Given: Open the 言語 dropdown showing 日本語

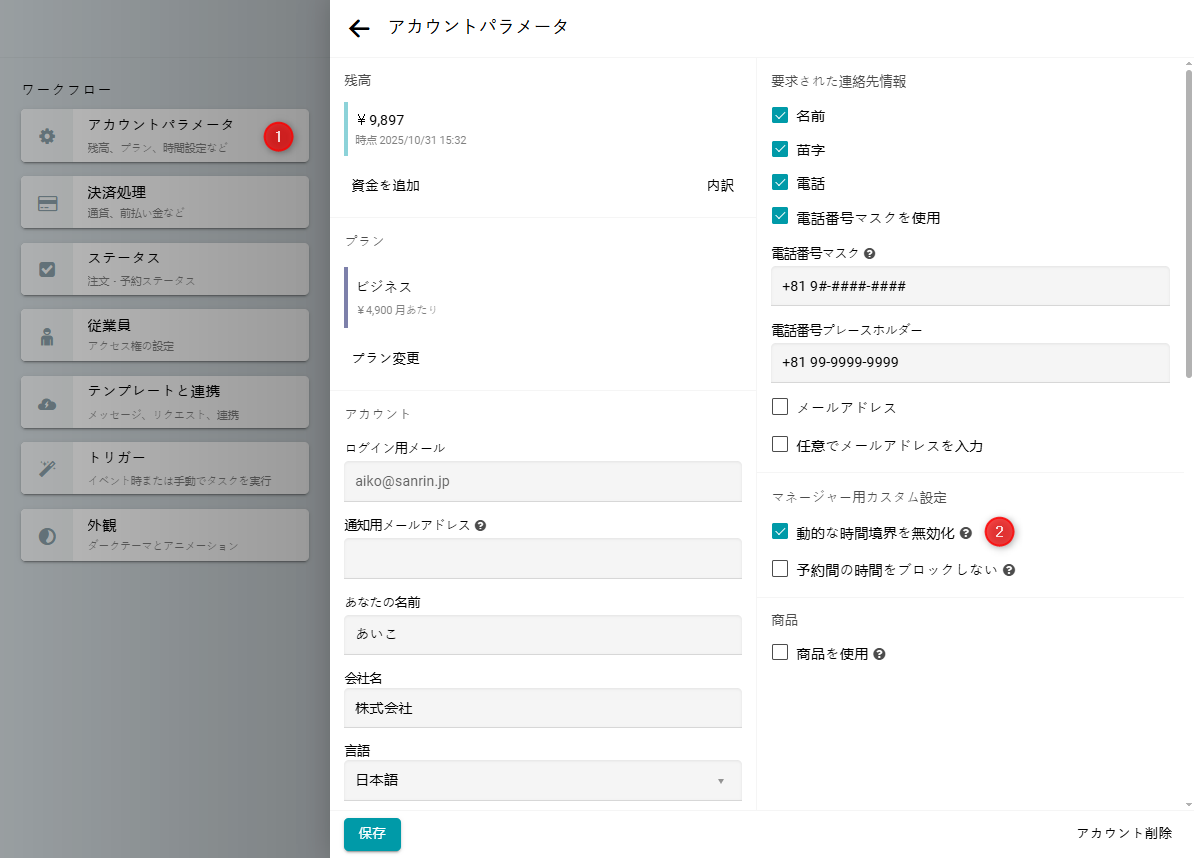Looking at the screenshot, I should (x=542, y=780).
